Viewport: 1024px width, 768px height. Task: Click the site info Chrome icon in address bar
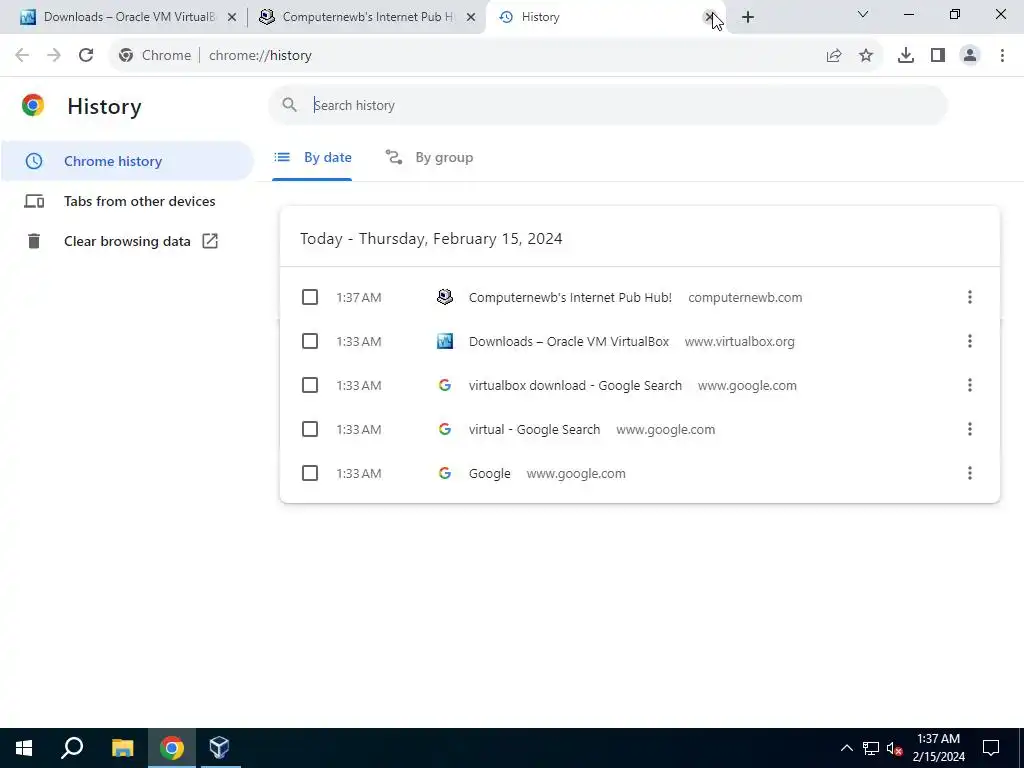126,56
